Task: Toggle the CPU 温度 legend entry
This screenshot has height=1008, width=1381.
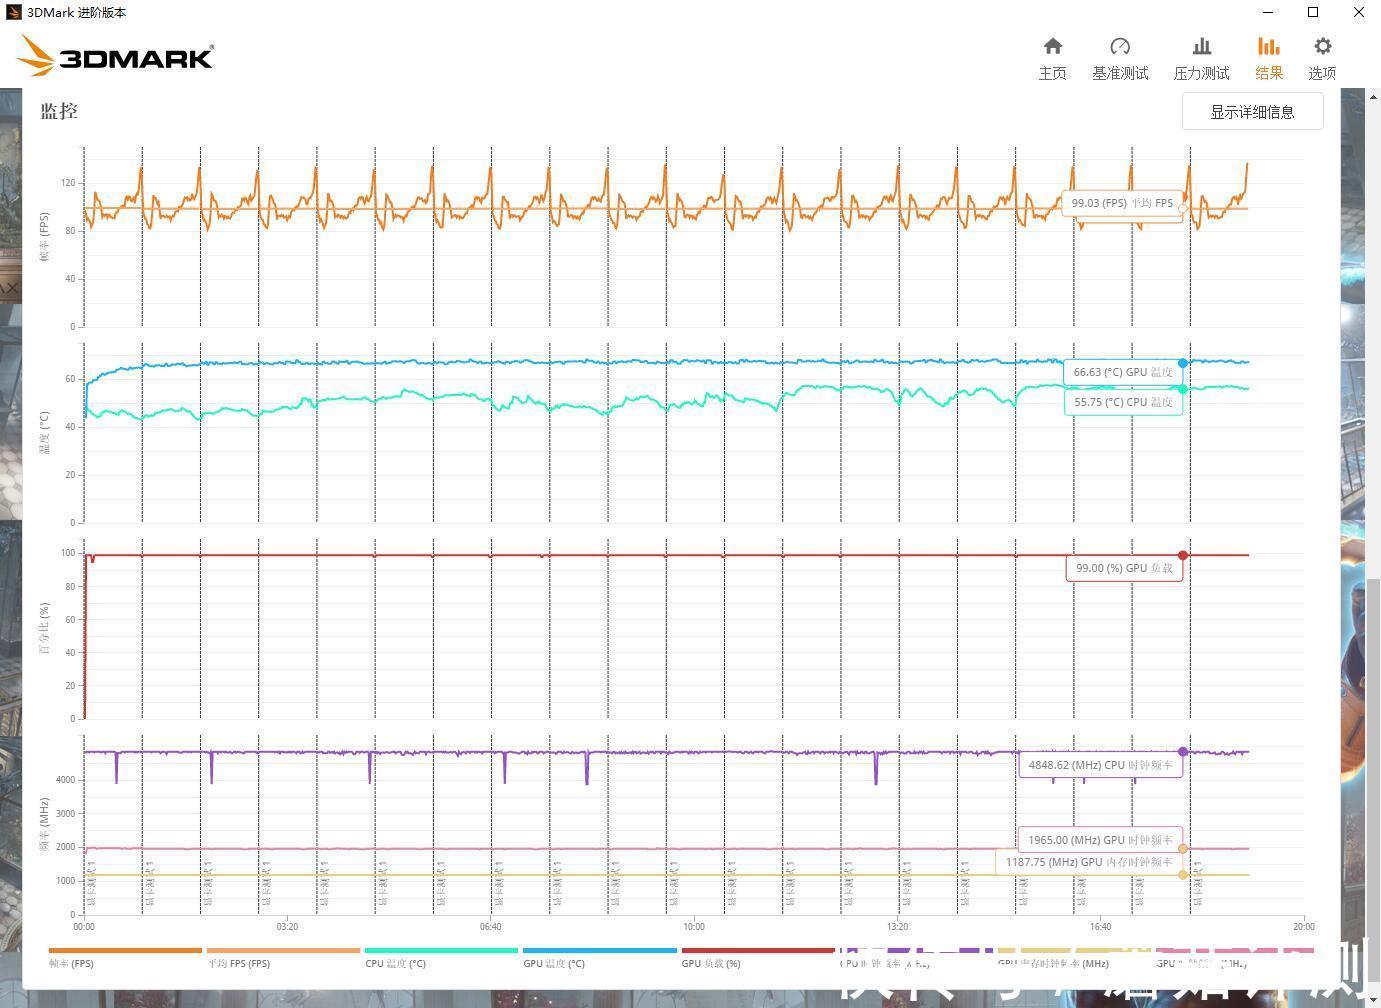Action: point(441,958)
